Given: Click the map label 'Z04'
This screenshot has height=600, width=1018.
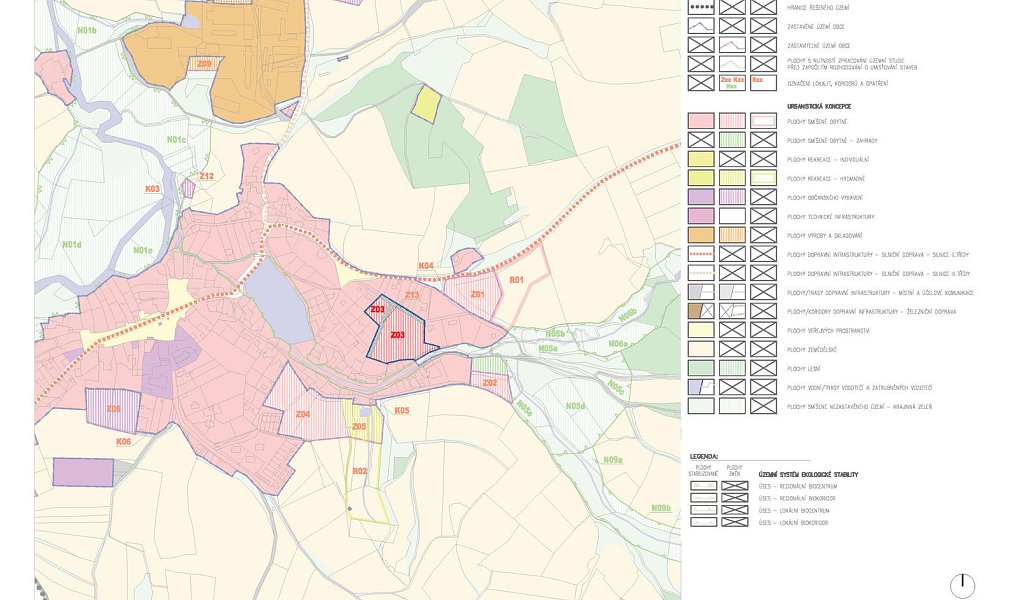Looking at the screenshot, I should pos(303,414).
